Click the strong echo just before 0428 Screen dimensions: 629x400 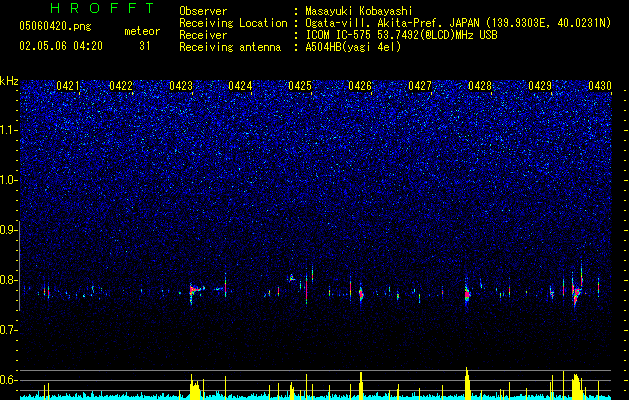pos(467,293)
